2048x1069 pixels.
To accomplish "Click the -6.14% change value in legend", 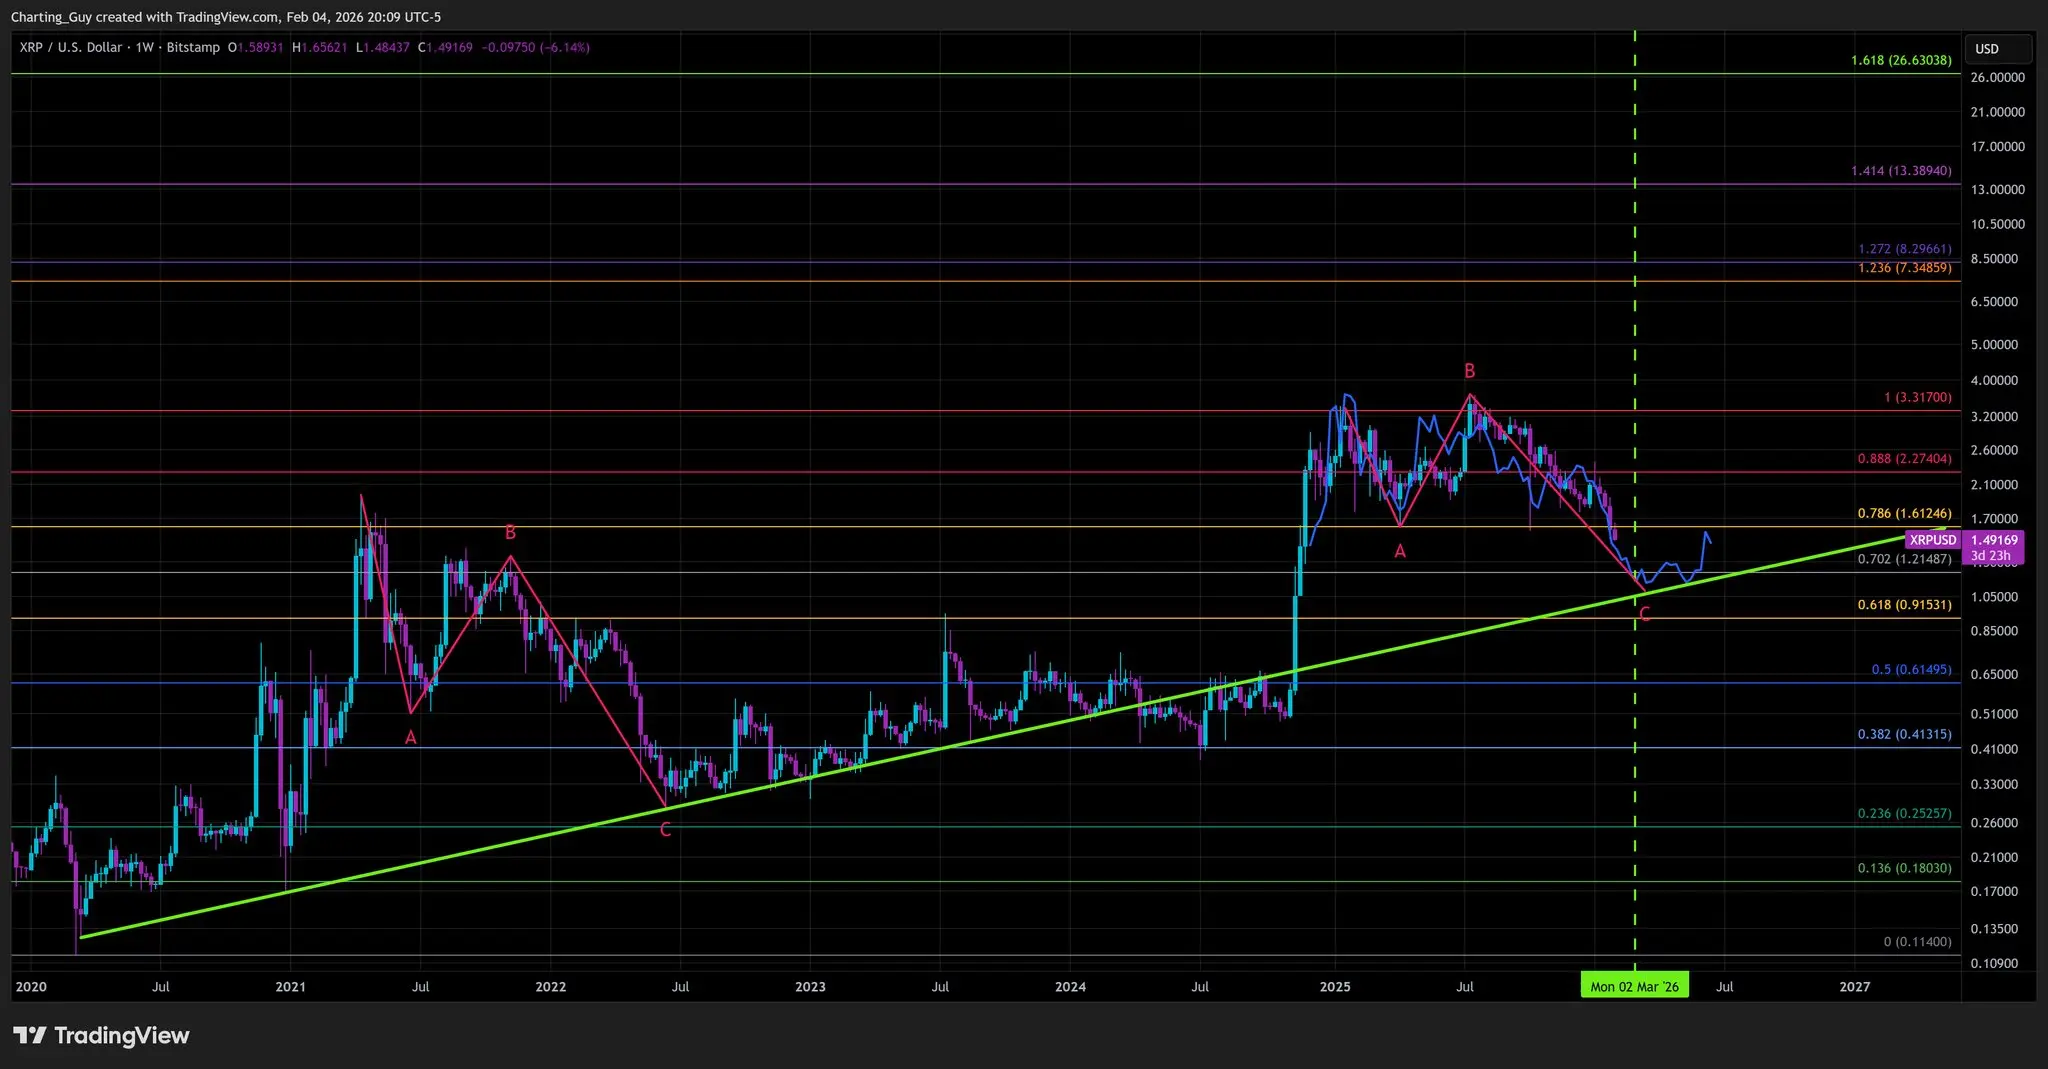I will (563, 47).
